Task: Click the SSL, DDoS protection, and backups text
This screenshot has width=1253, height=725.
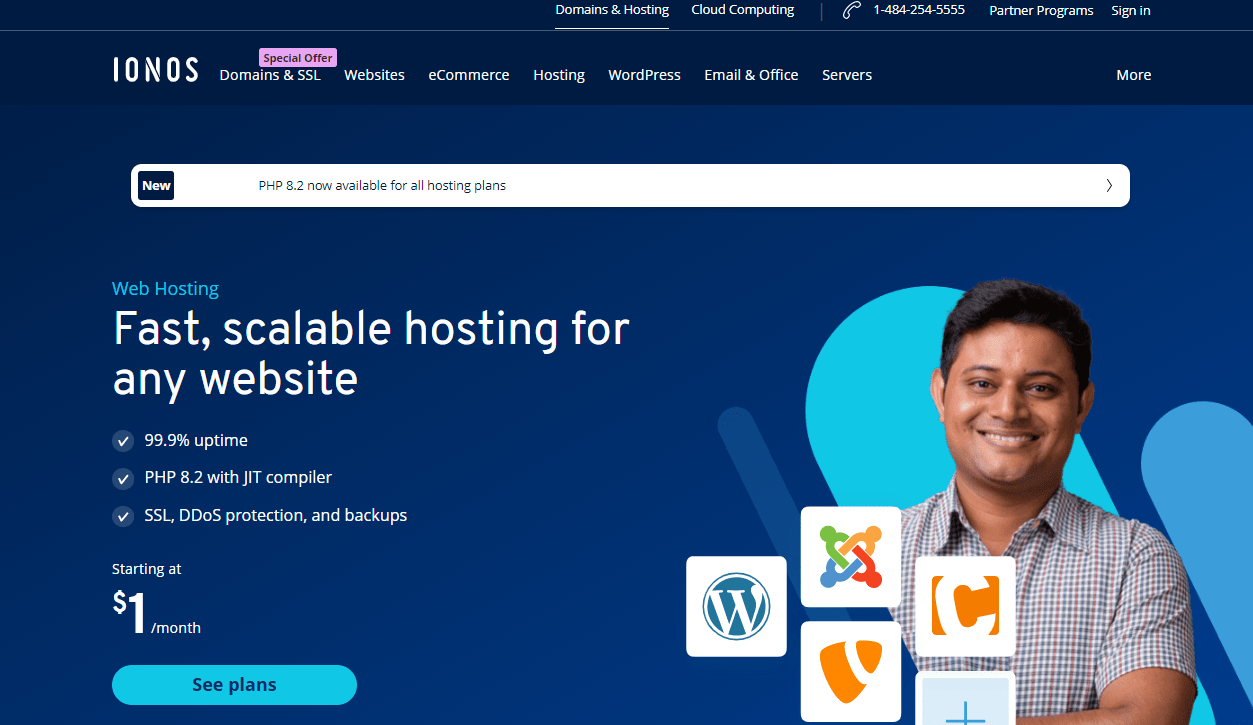Action: (x=276, y=516)
